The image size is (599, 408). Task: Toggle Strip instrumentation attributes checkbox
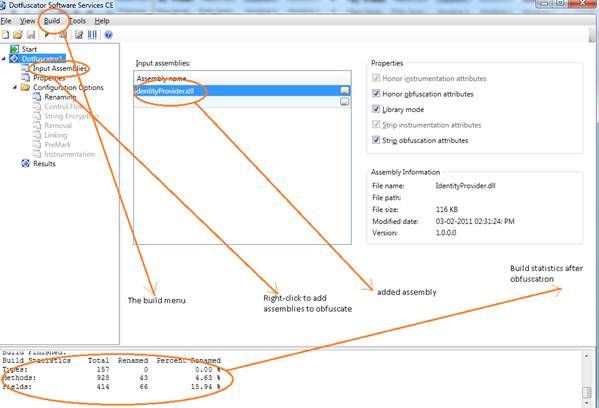[376, 125]
